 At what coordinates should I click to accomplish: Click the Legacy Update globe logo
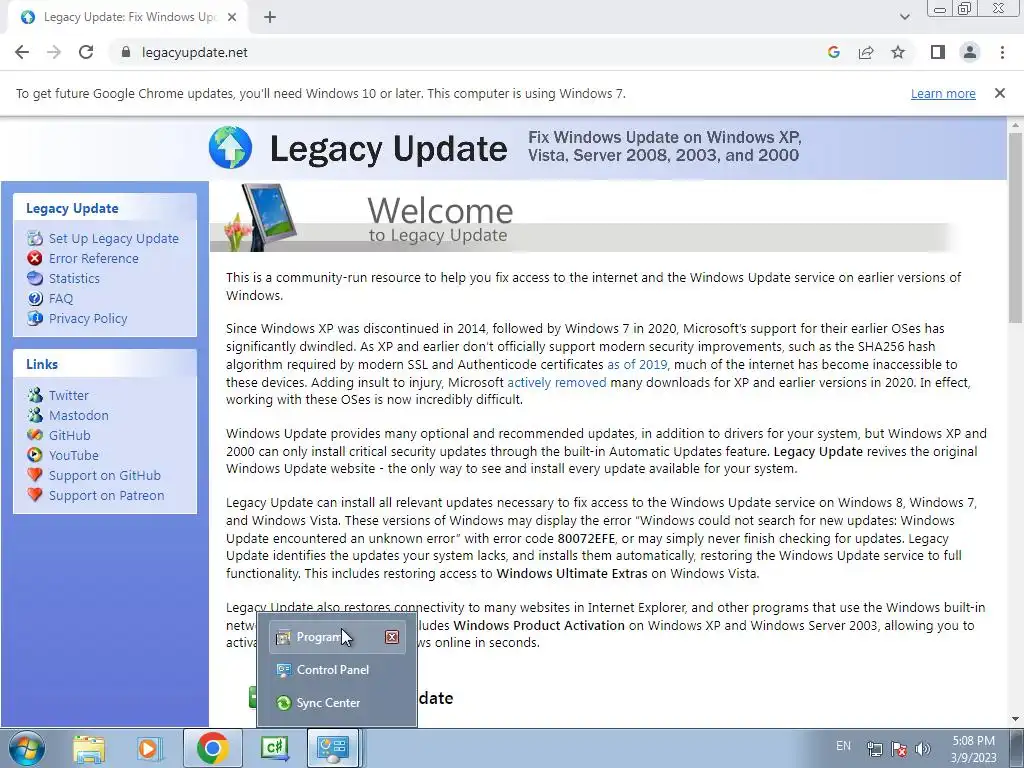230,148
